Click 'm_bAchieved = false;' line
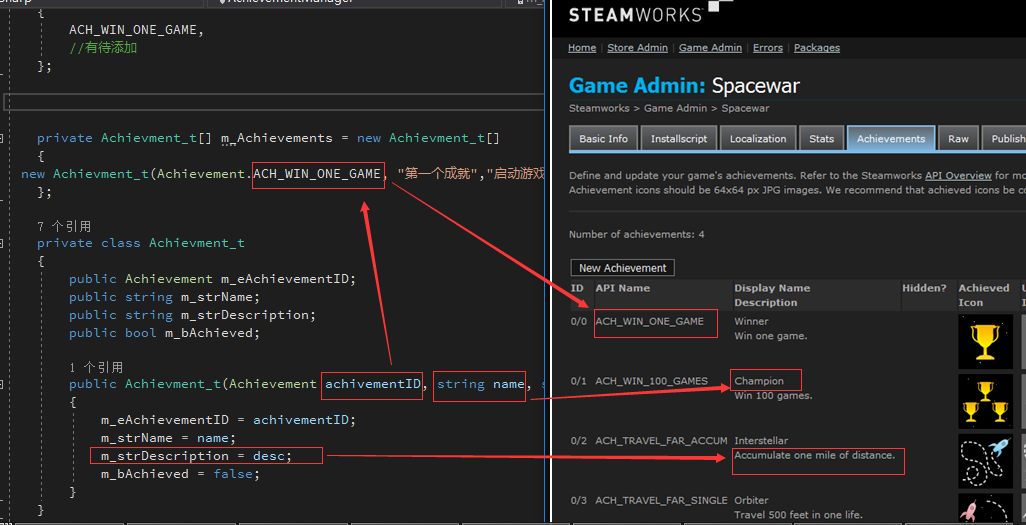The height and width of the screenshot is (525, 1026). tap(181, 473)
